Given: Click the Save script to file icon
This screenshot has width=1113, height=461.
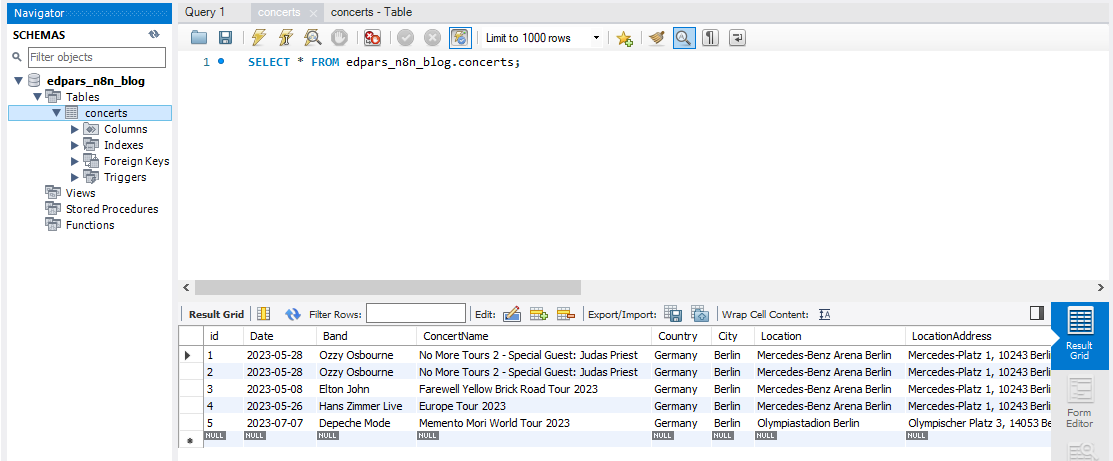Looking at the screenshot, I should (225, 38).
